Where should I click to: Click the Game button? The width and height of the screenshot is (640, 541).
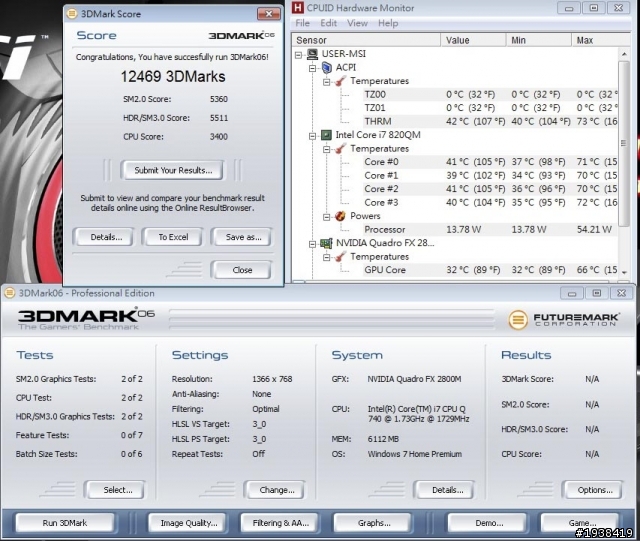(580, 523)
